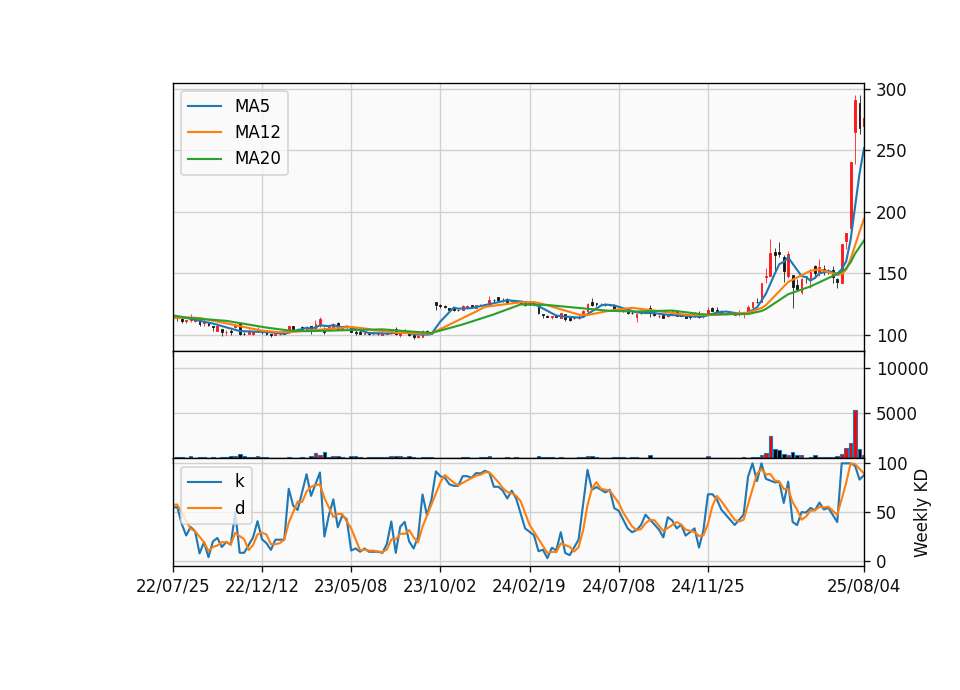Screen dimensions: 960x690
Task: Click the blue MA5 legend line sample
Action: pos(204,107)
